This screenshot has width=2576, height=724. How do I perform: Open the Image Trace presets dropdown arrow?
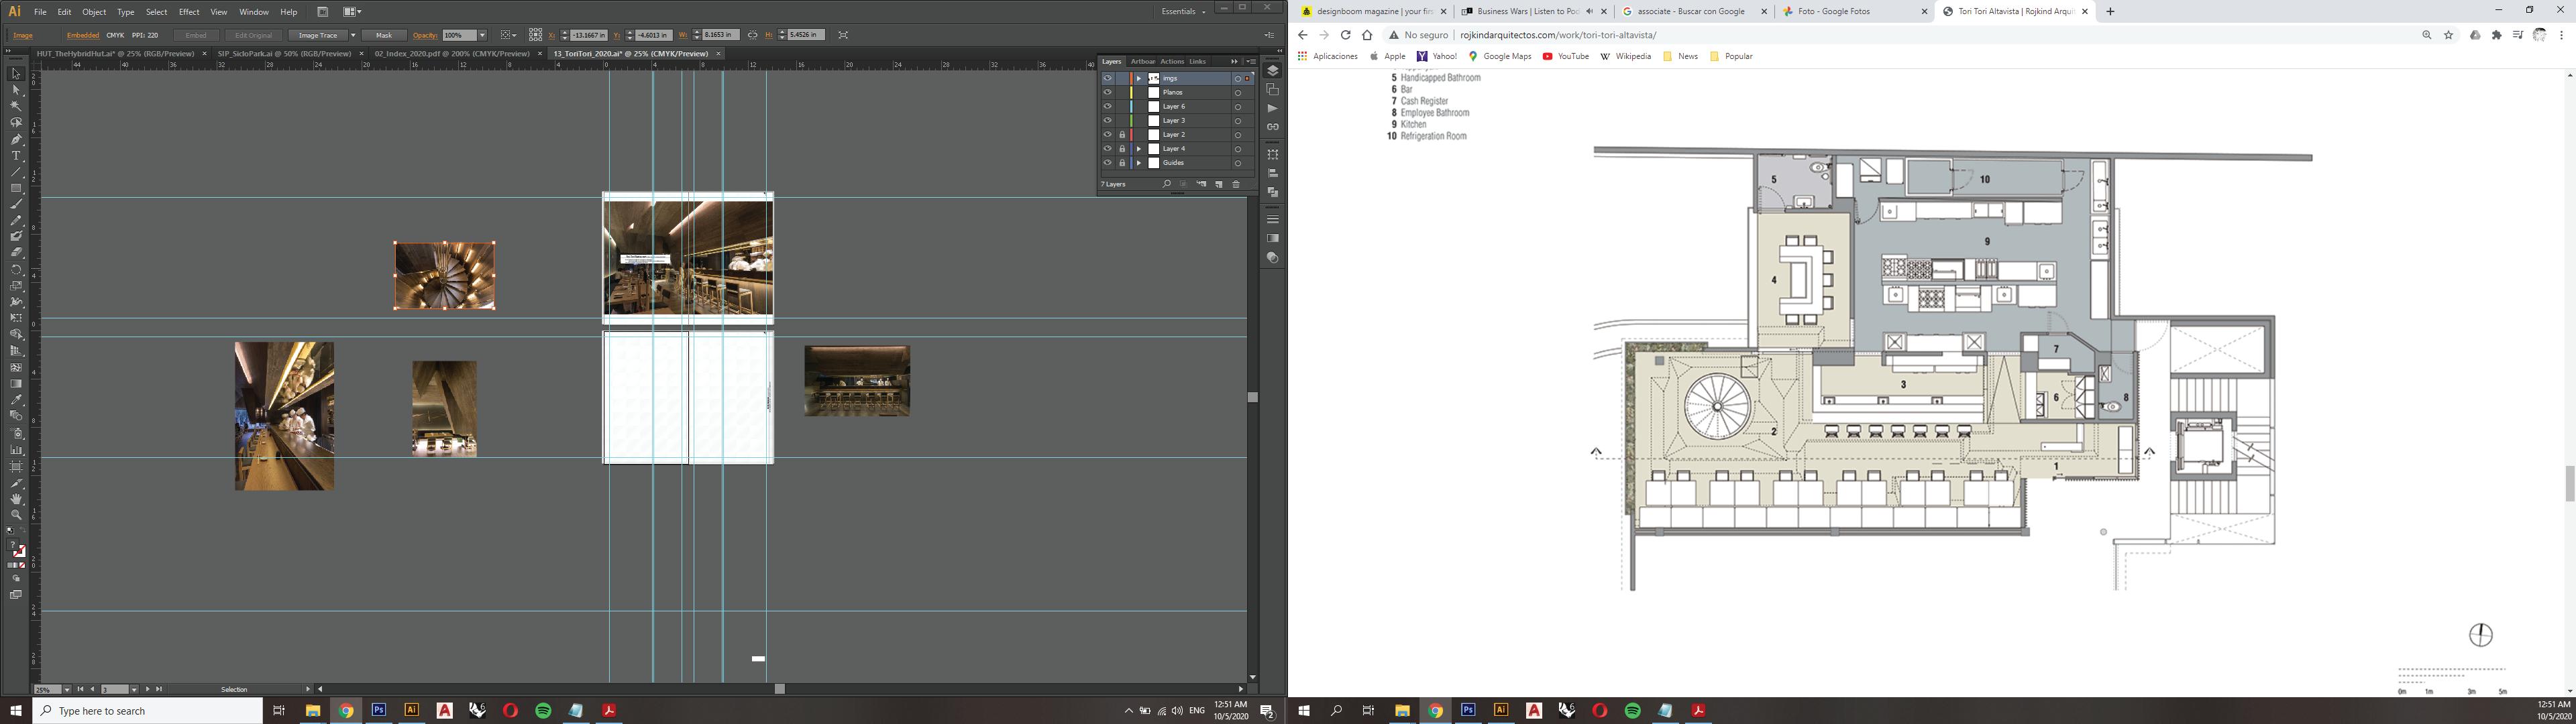coord(353,35)
